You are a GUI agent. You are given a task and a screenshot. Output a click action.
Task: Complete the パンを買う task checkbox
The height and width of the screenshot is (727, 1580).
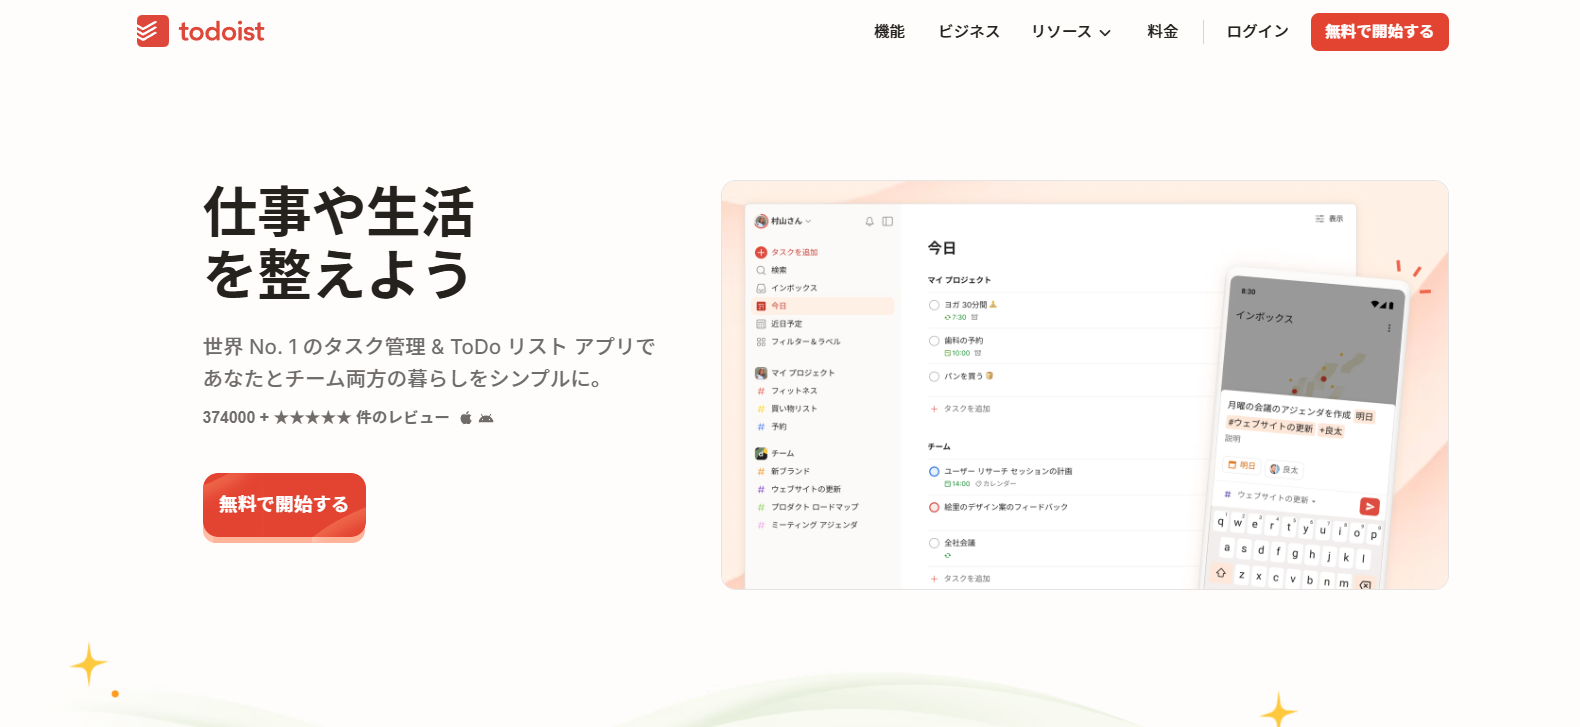tap(934, 377)
